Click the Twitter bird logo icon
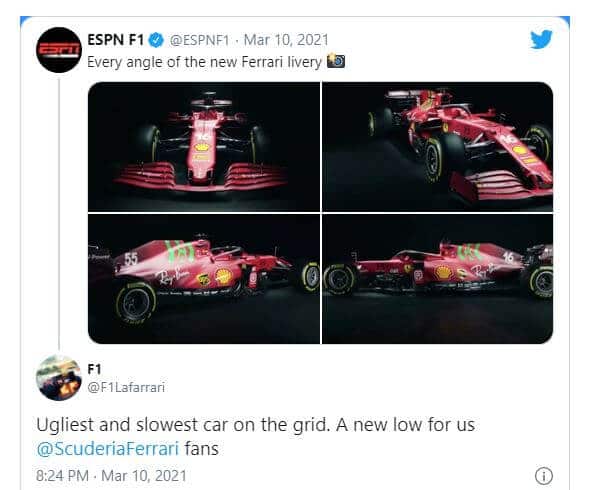This screenshot has height=490, width=590. tap(541, 40)
